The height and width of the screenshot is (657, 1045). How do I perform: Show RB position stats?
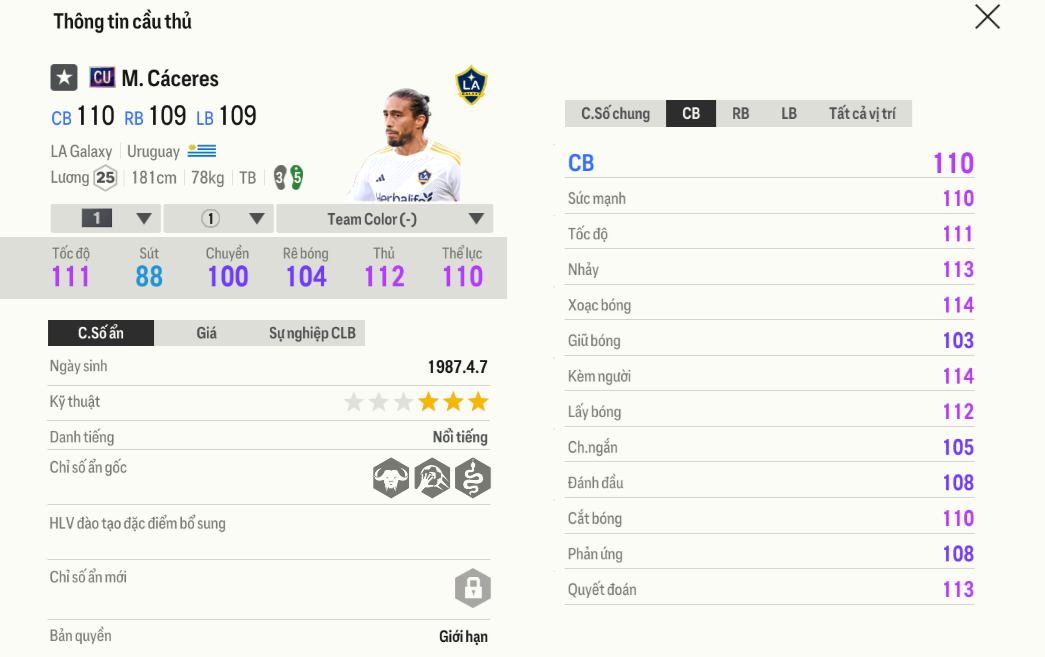(x=740, y=114)
